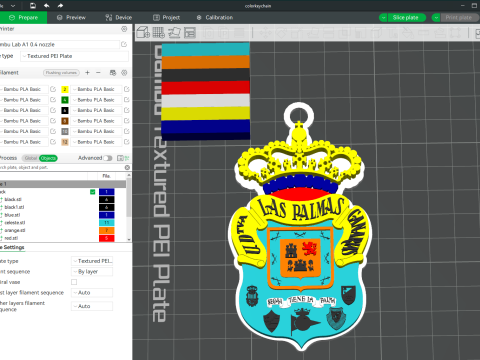Click orange.stl filament color cell 7
The height and width of the screenshot is (360, 480).
107,230
